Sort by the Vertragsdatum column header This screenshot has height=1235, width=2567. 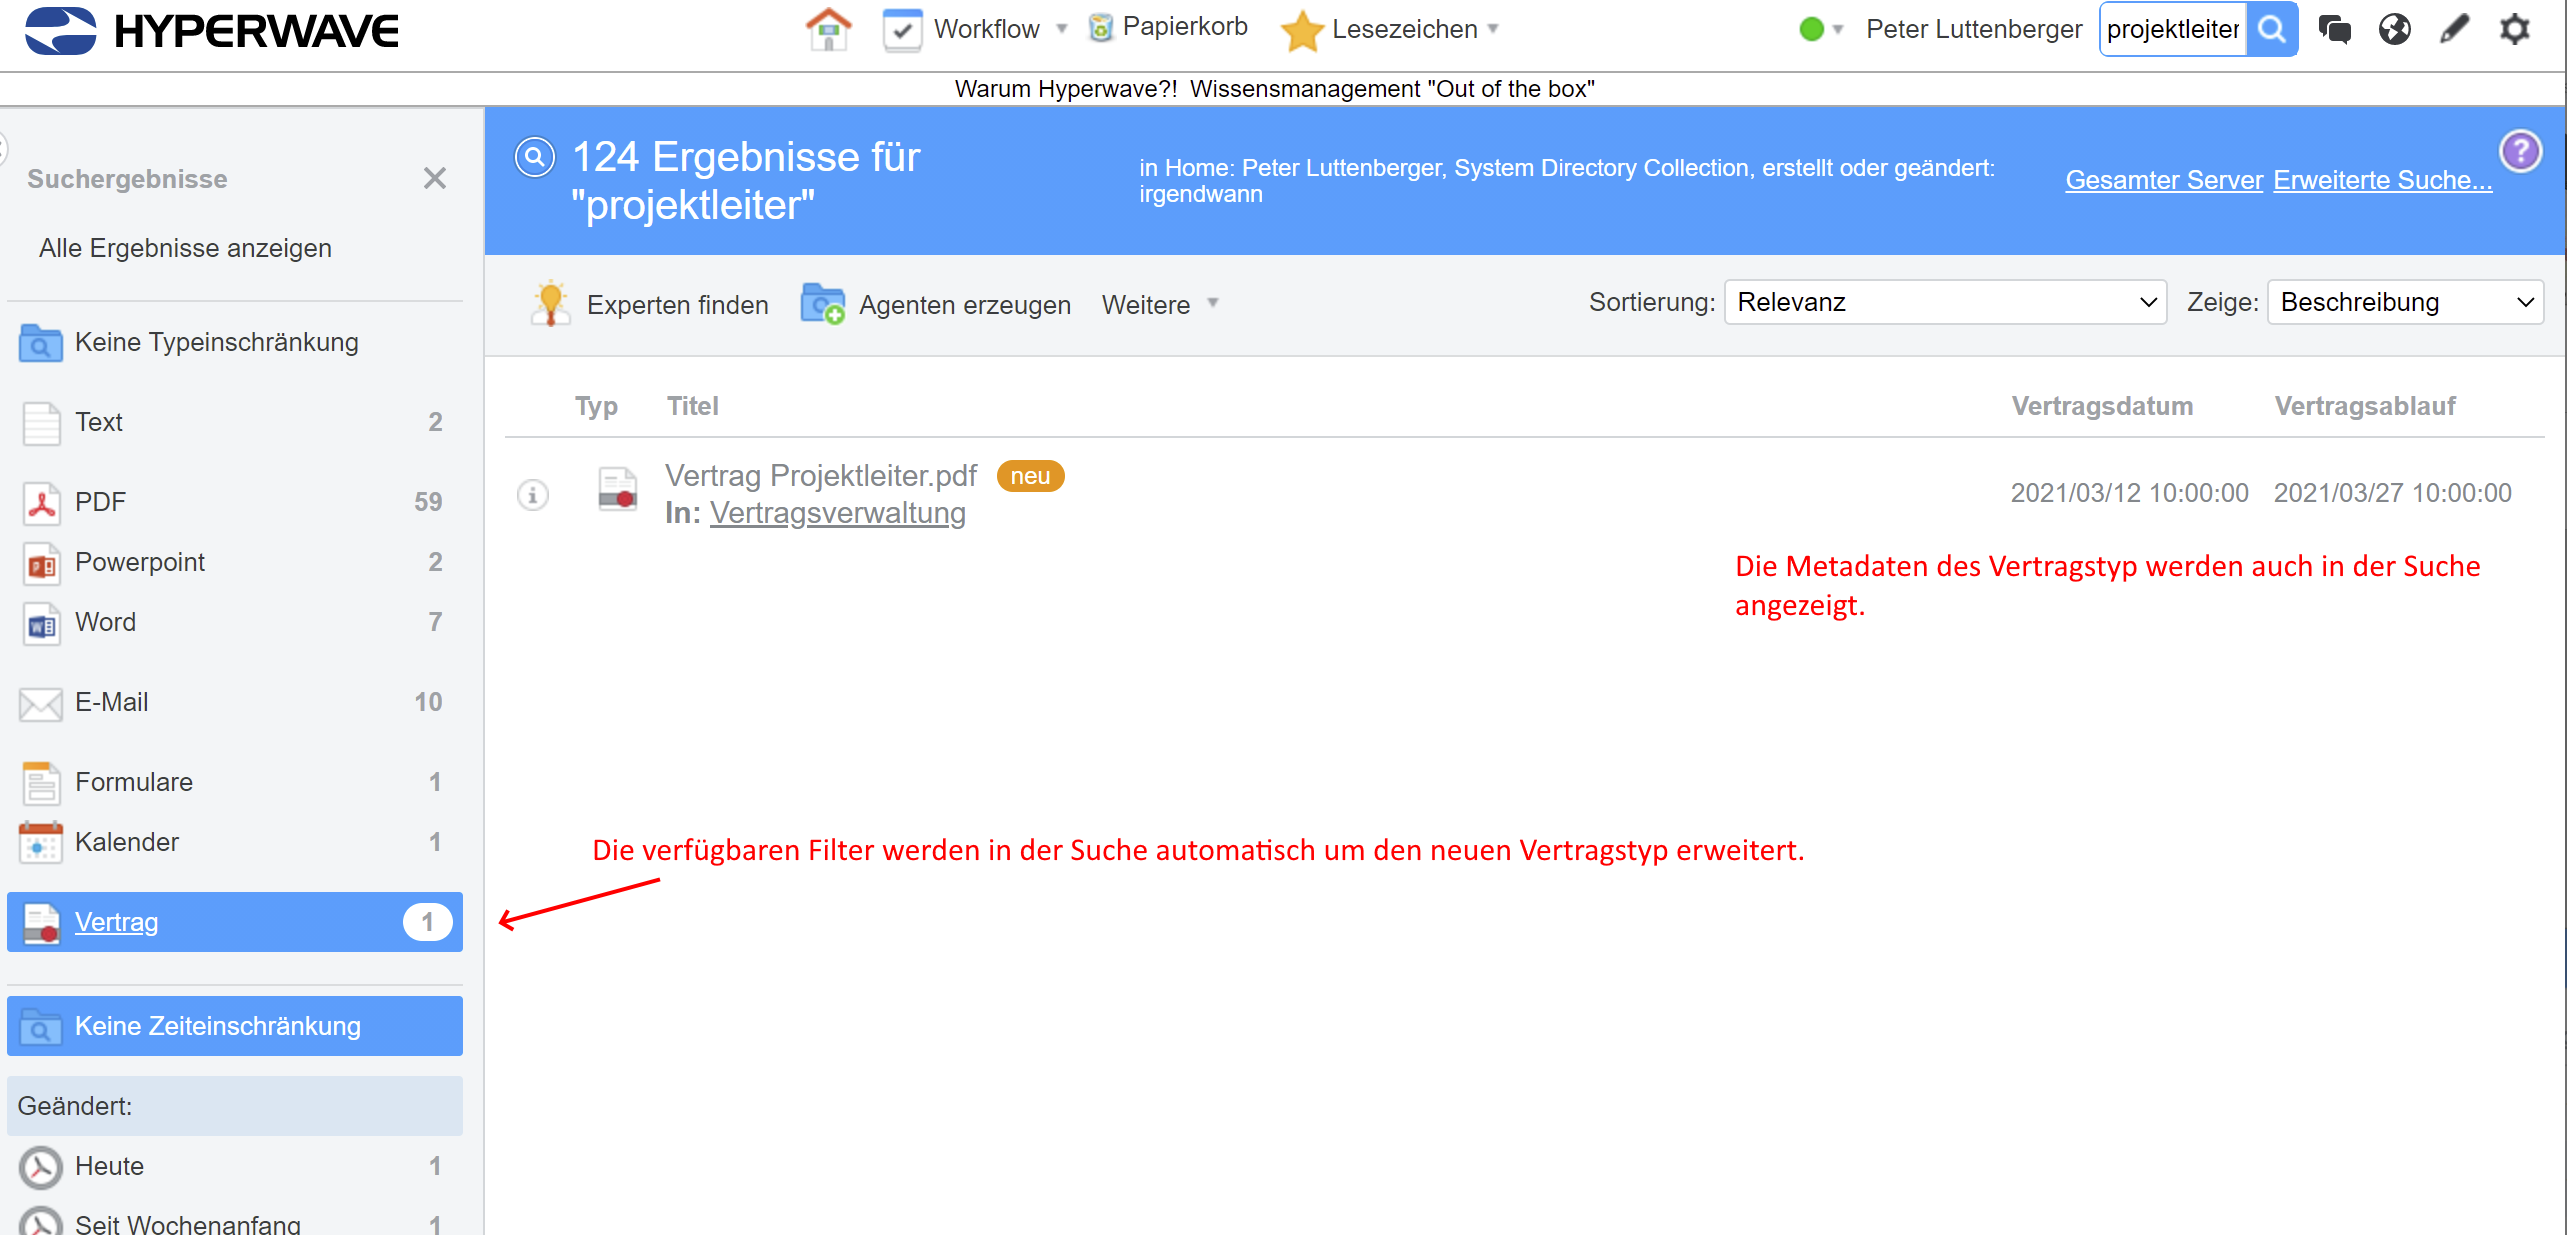2102,406
